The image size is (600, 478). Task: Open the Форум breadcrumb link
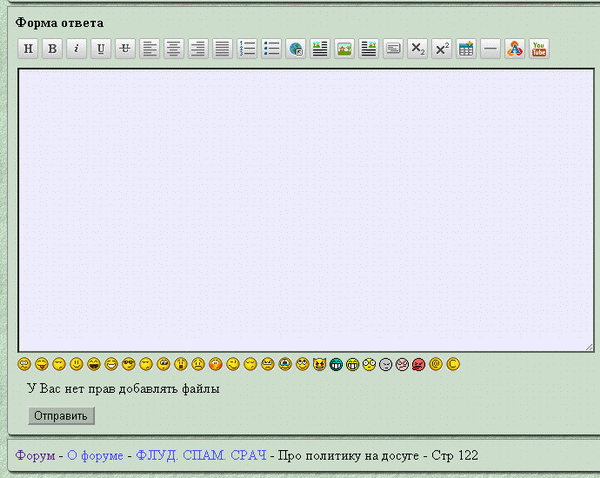(35, 456)
